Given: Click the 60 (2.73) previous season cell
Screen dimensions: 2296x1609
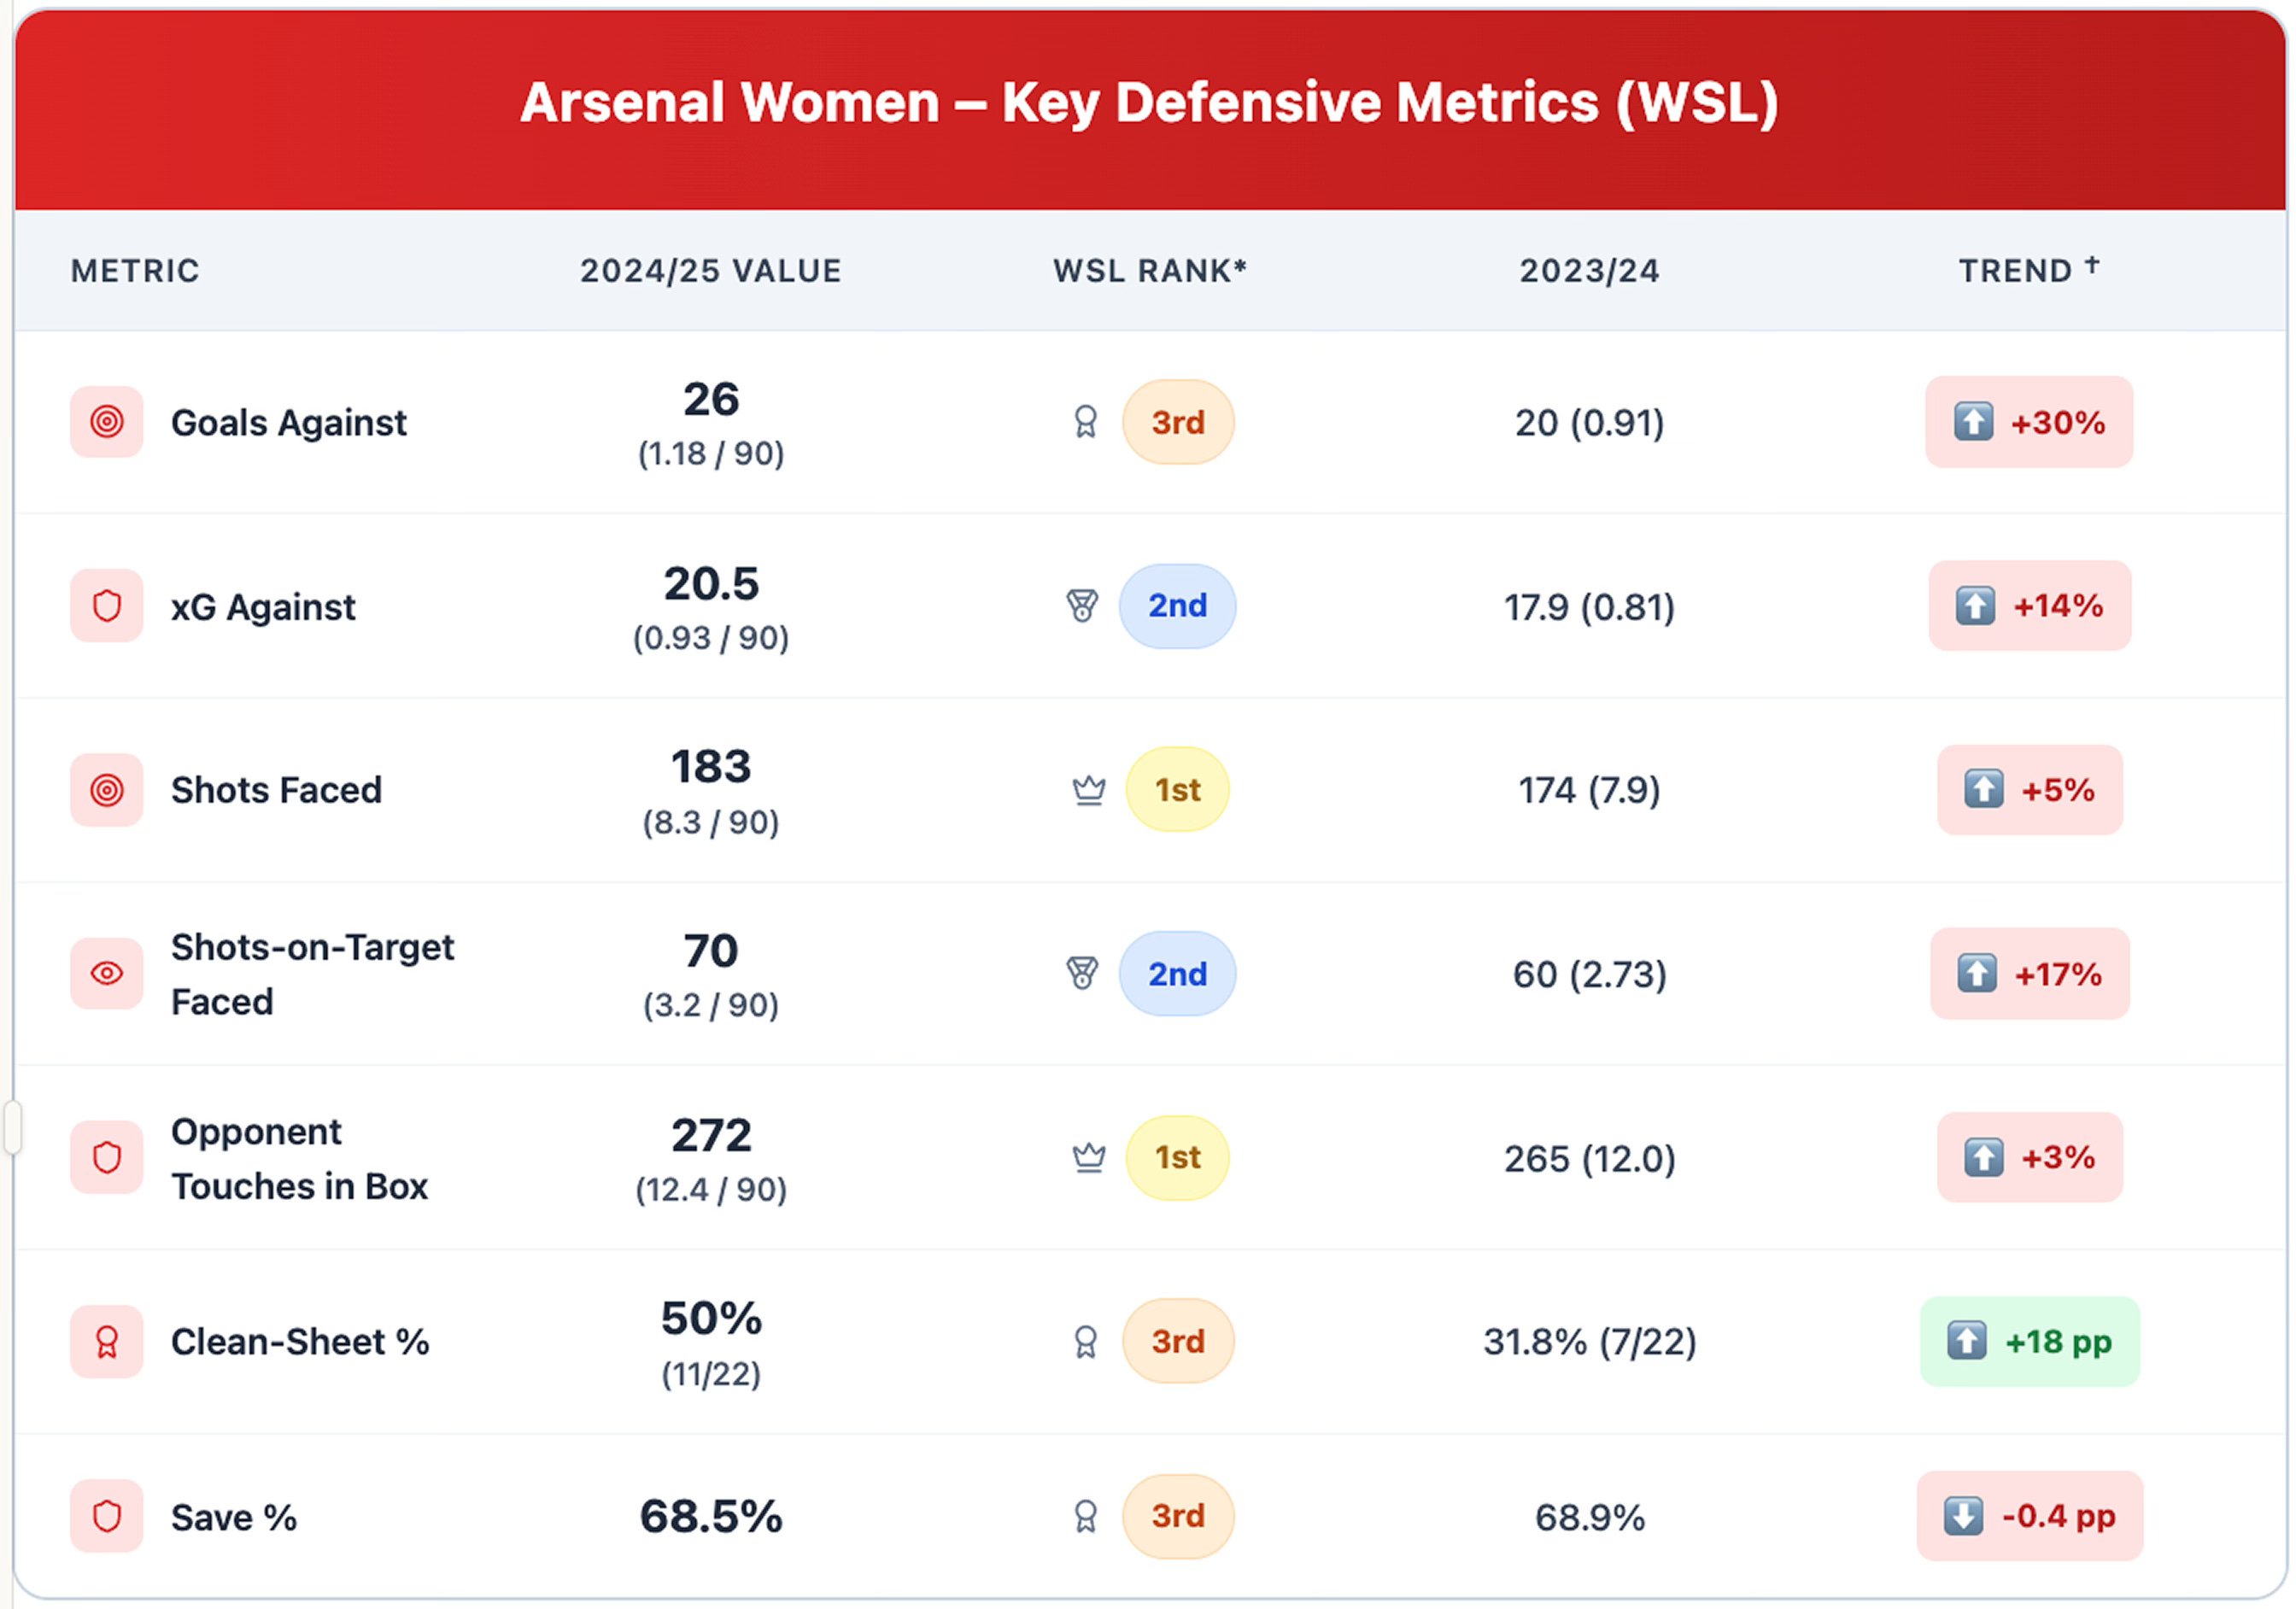Looking at the screenshot, I should [1591, 974].
